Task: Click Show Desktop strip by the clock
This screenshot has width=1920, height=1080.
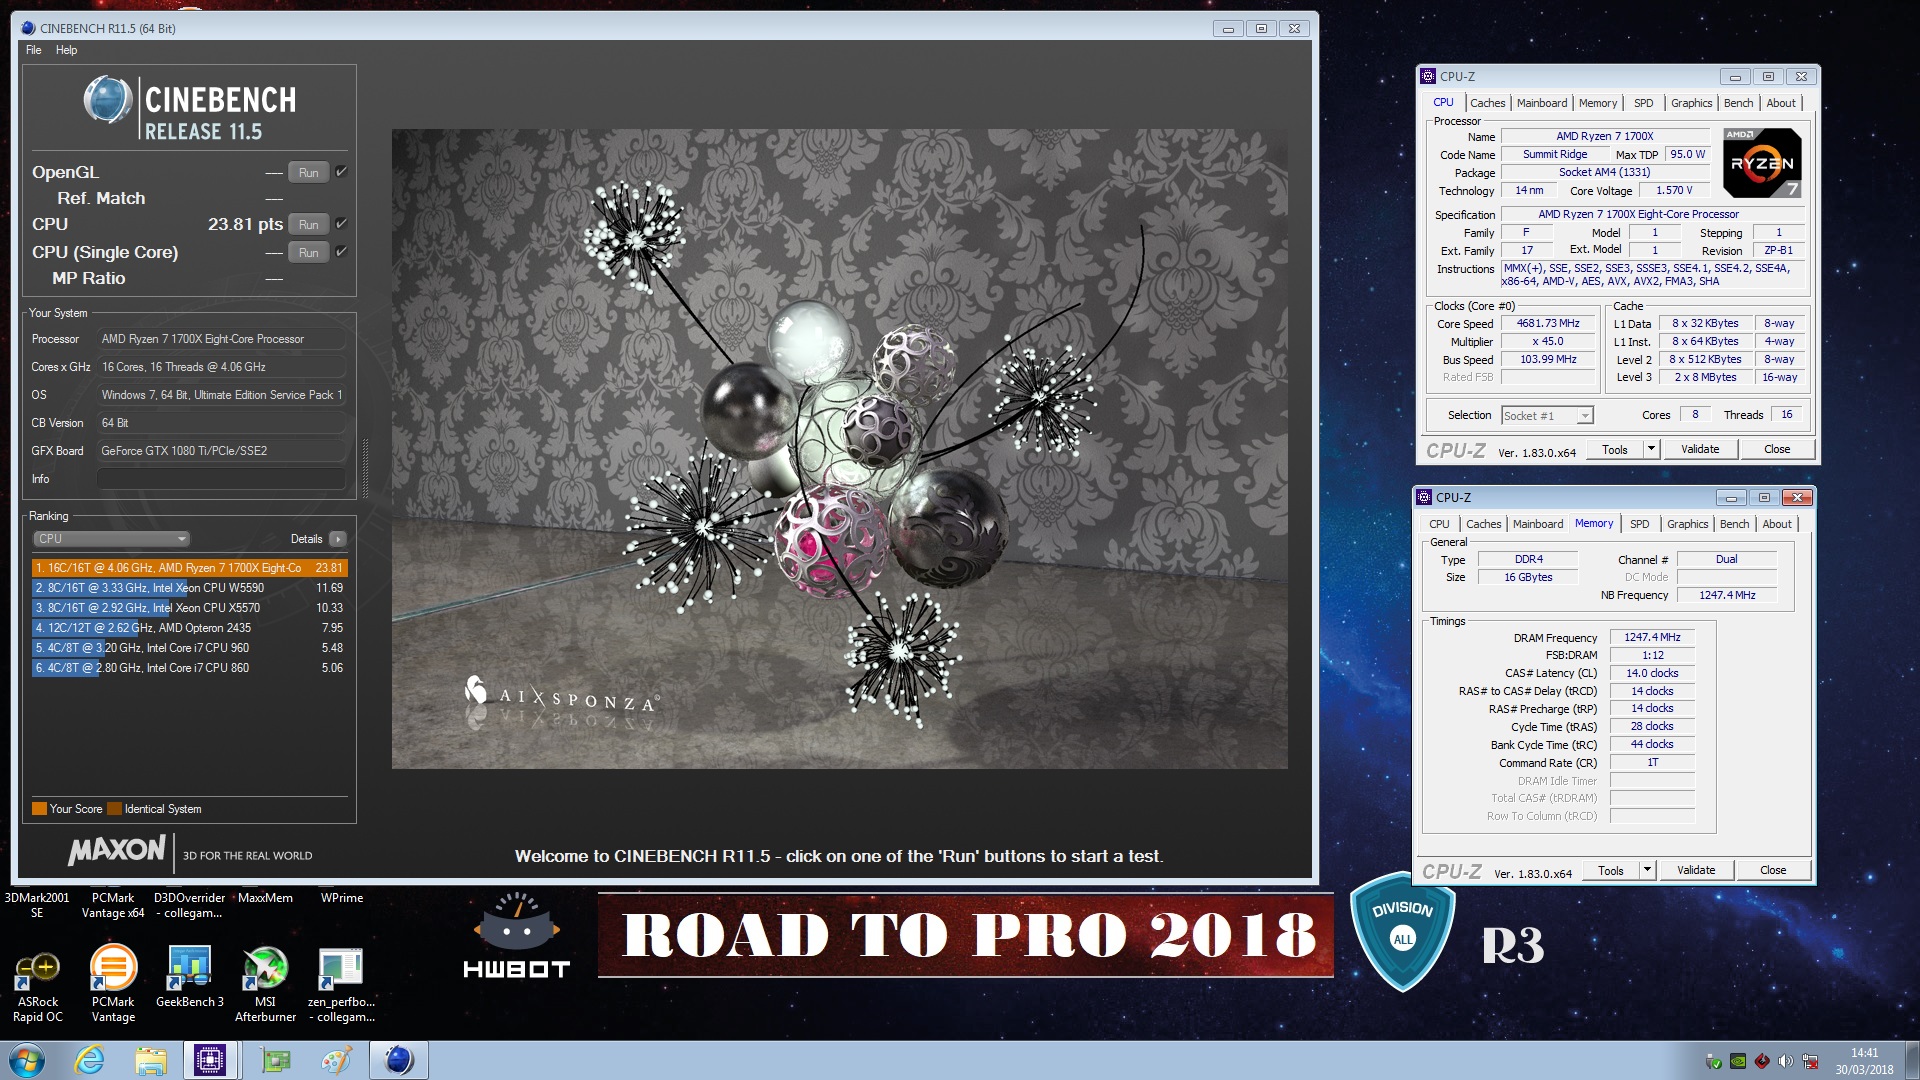Action: tap(1912, 1060)
